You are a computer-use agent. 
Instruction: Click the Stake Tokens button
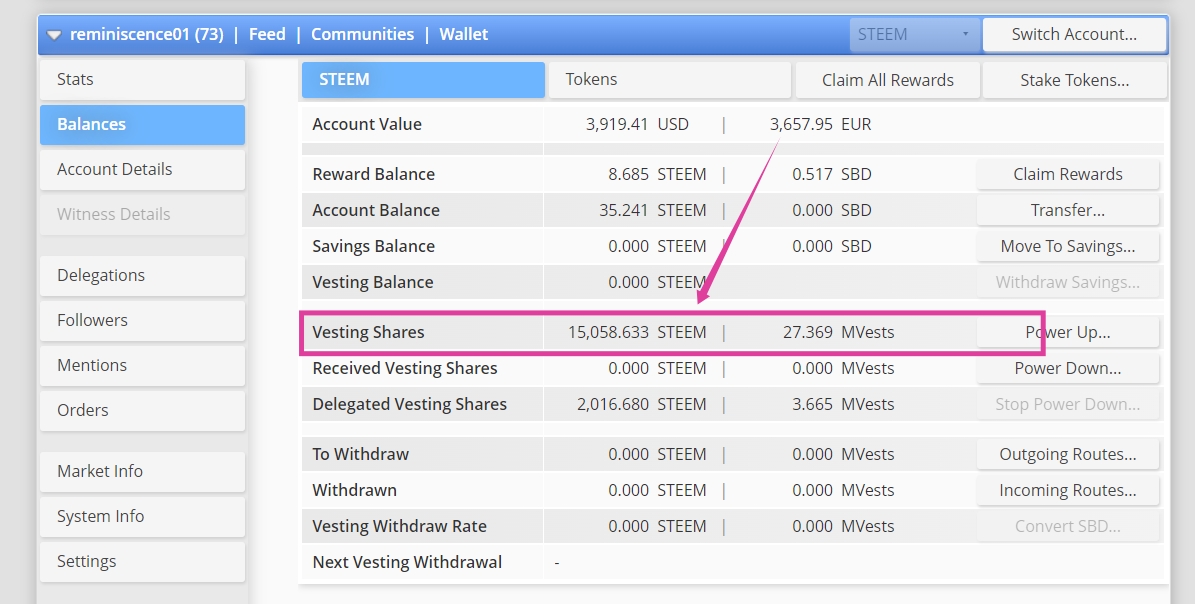pos(1075,80)
